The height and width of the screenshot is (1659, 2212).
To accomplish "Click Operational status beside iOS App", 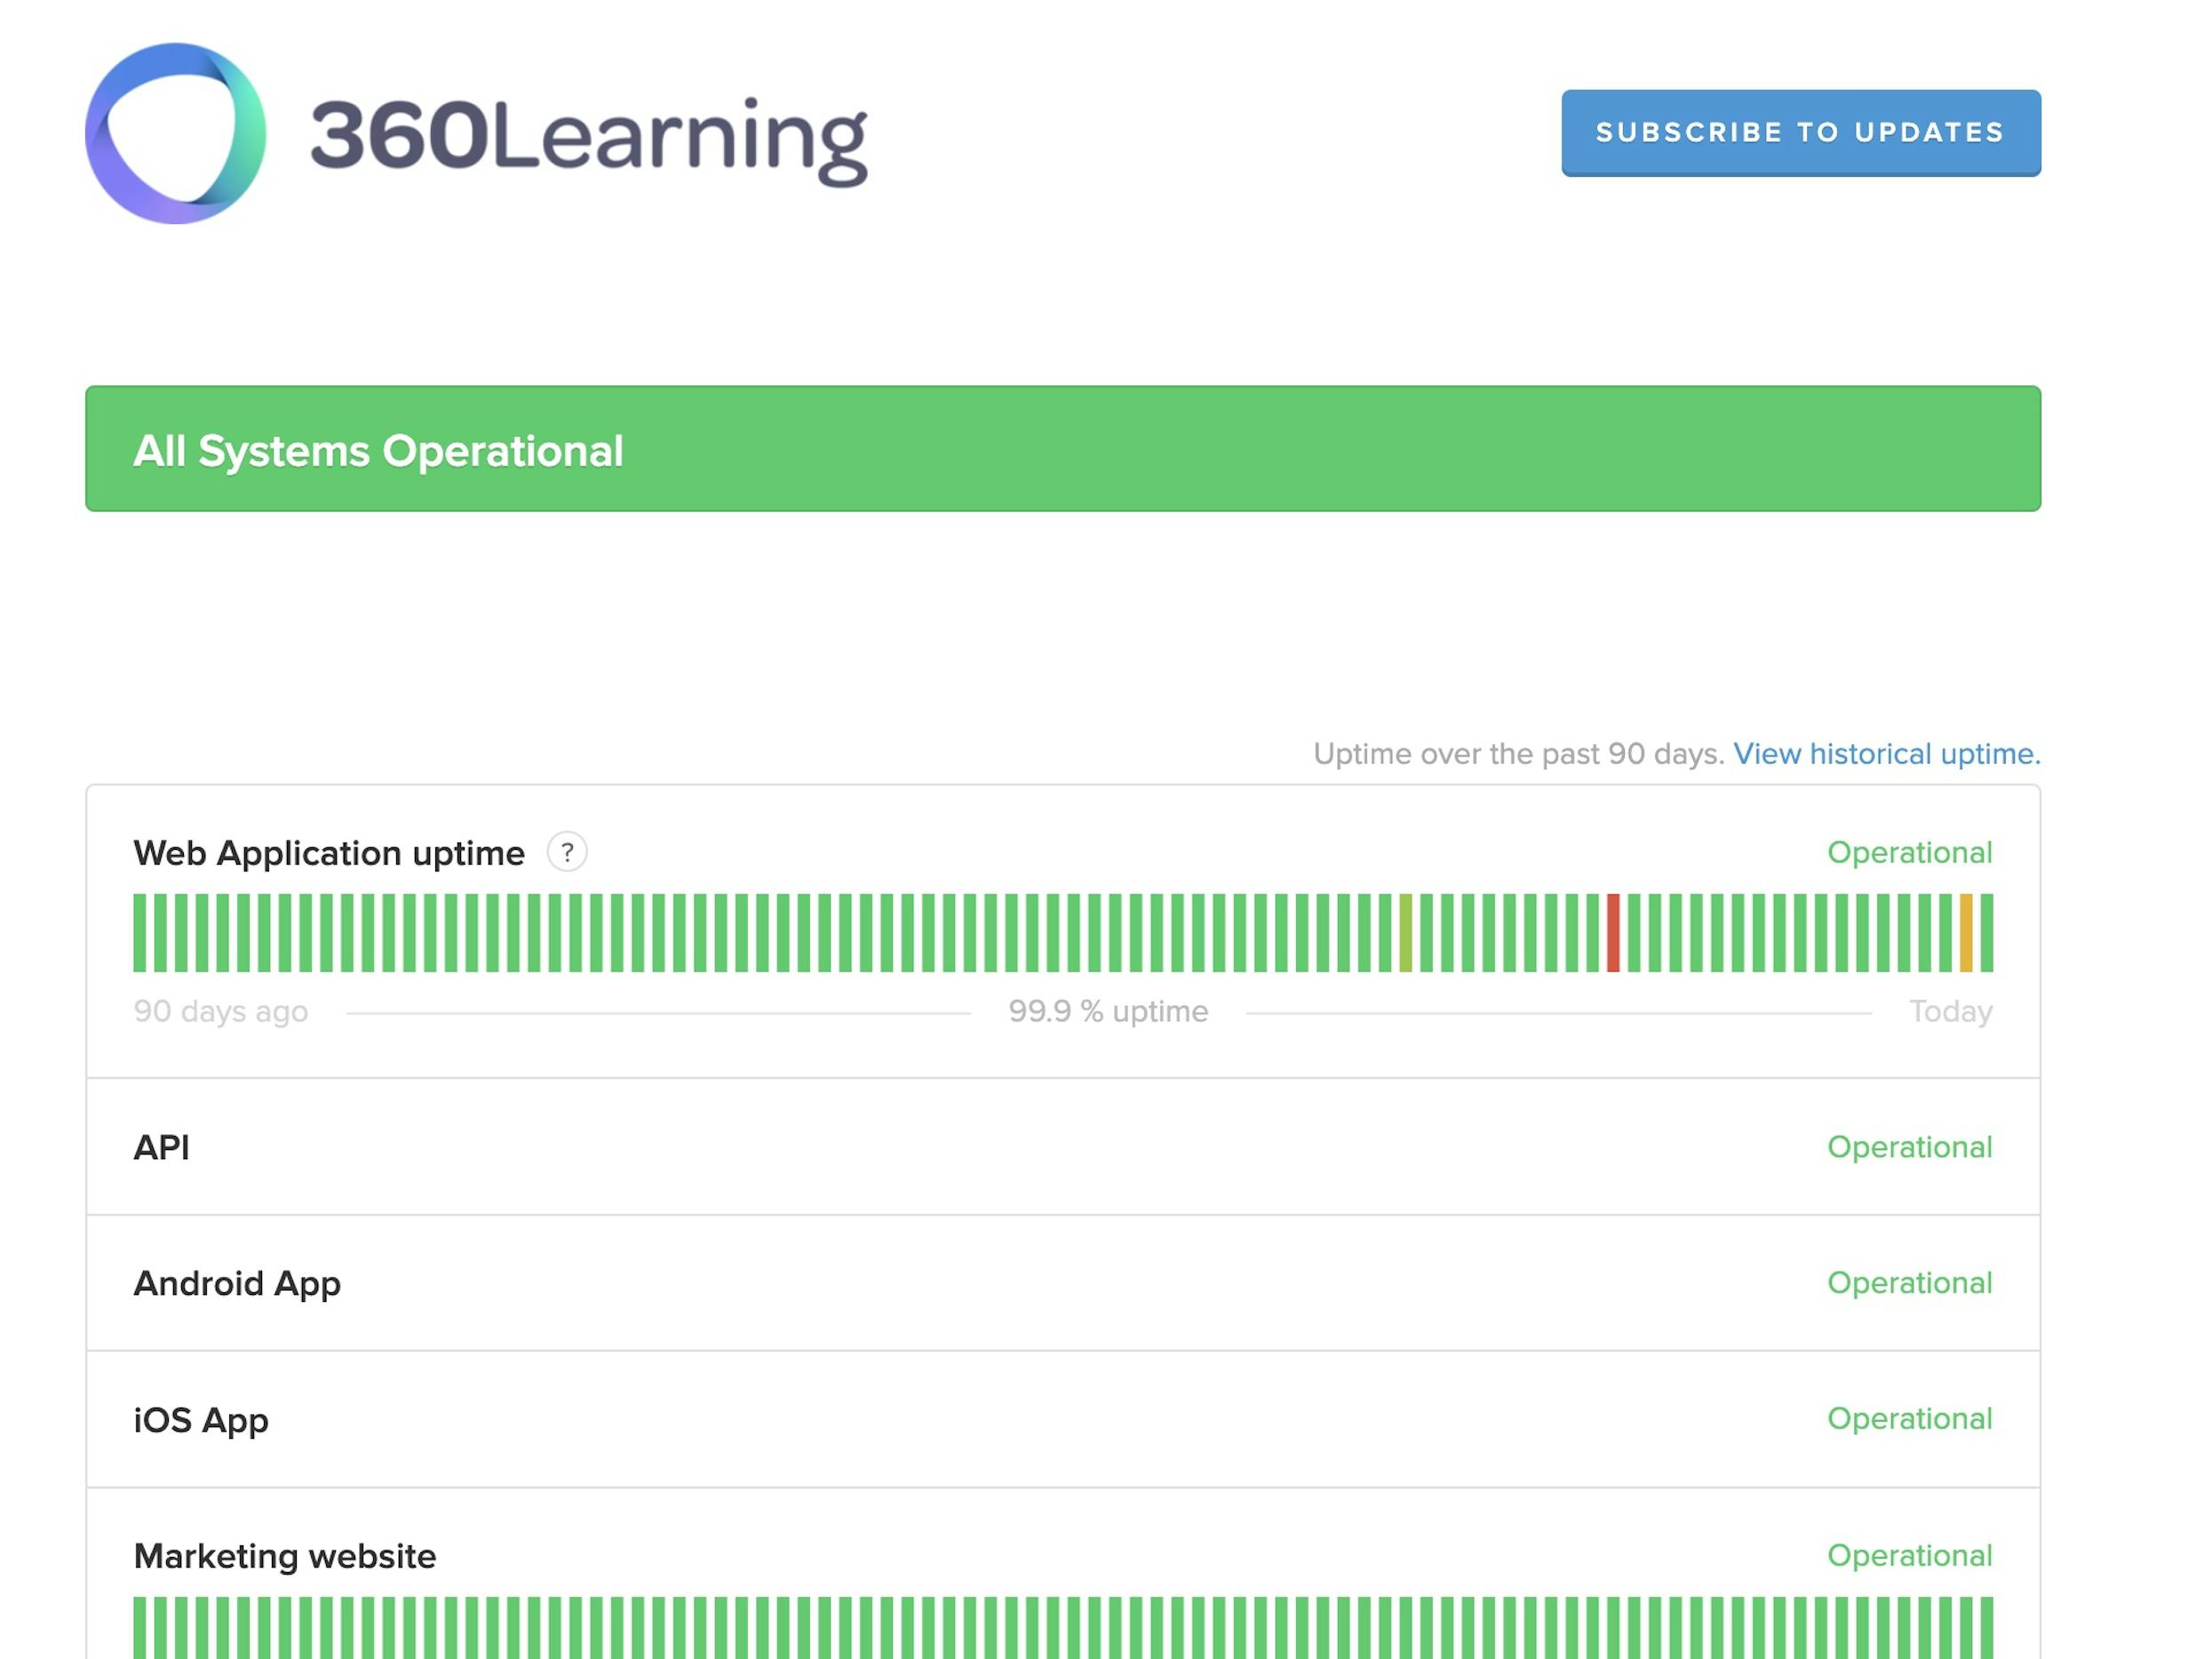I will point(1909,1419).
